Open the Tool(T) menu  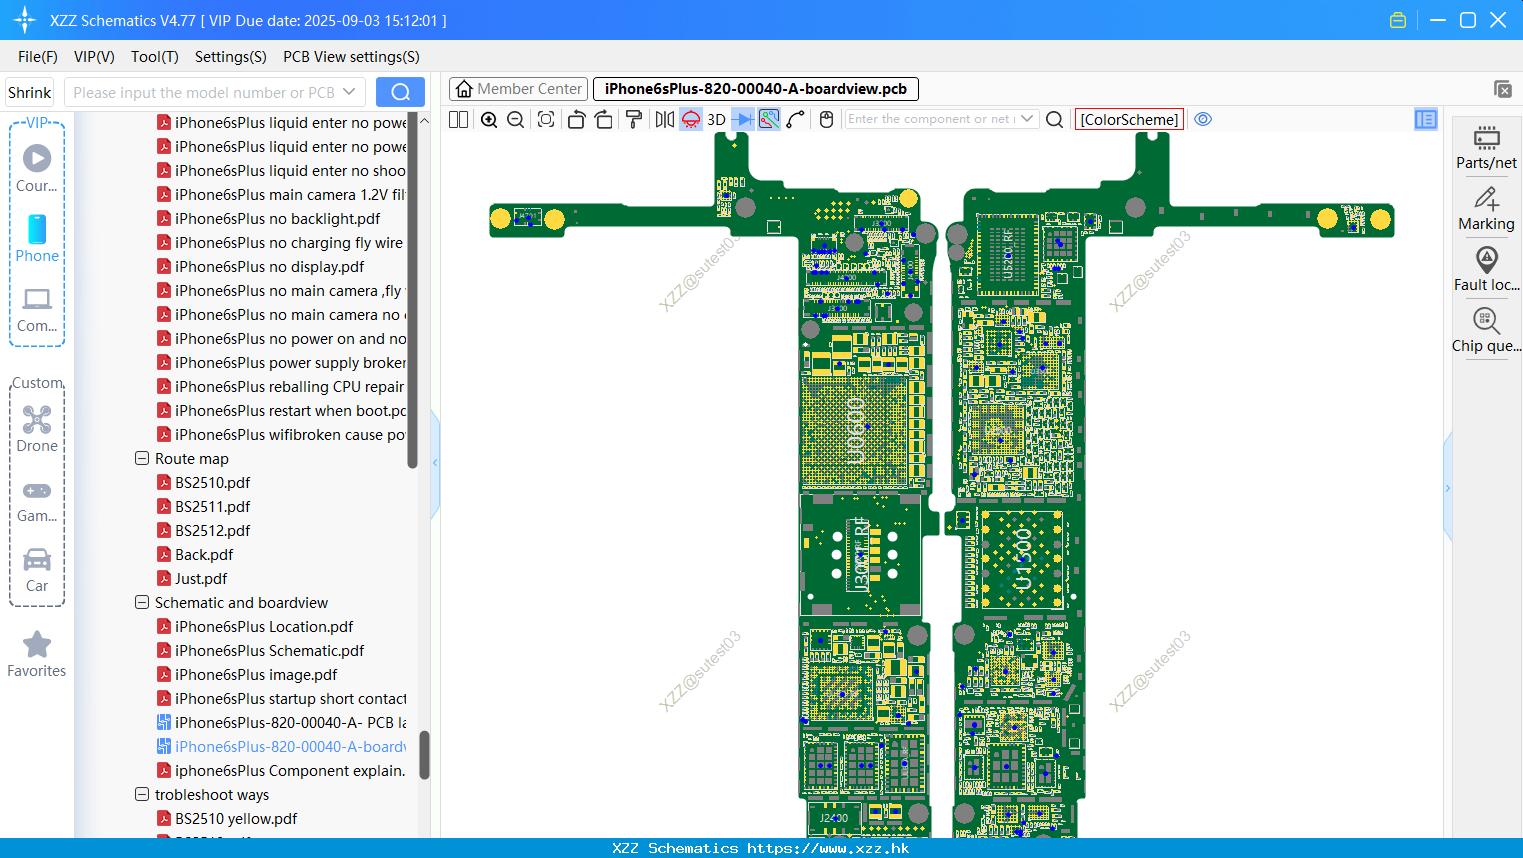[x=155, y=57]
